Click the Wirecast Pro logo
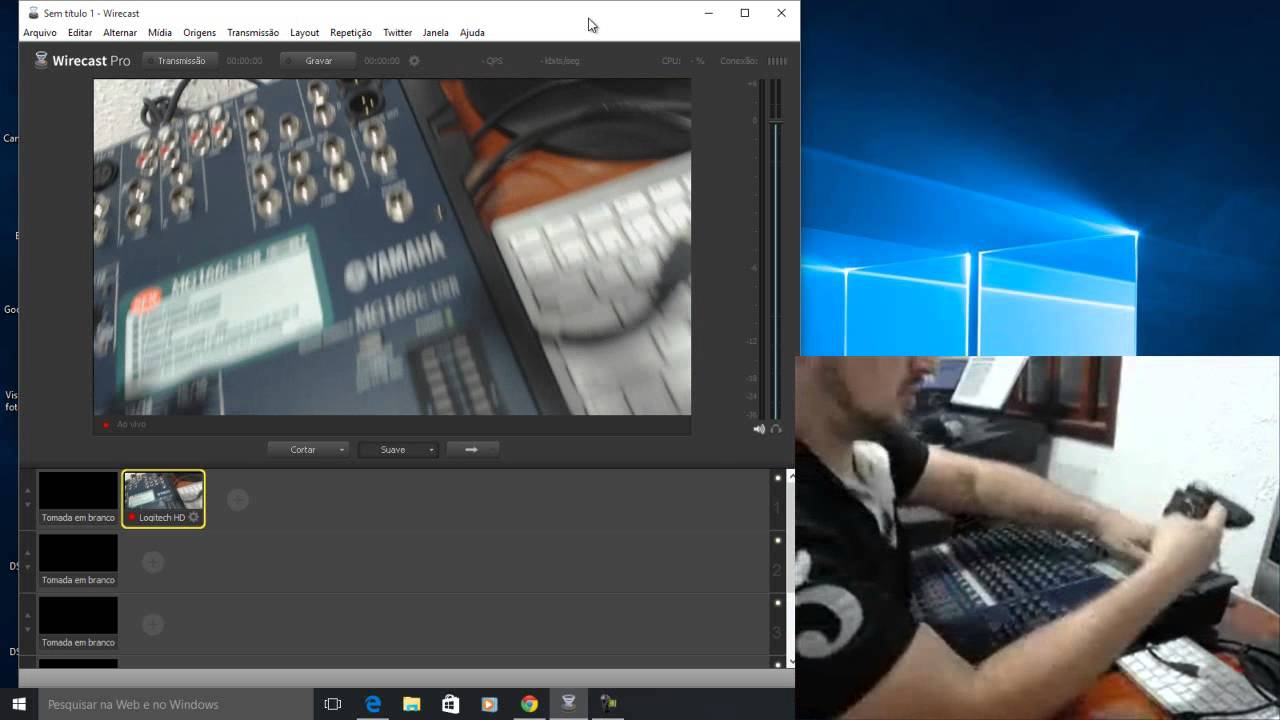The image size is (1280, 720). [82, 60]
